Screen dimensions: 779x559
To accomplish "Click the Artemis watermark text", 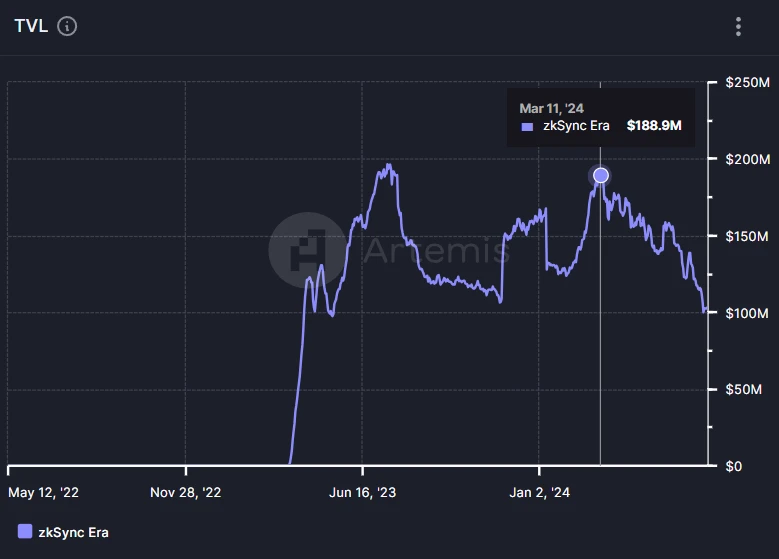I will [x=435, y=248].
